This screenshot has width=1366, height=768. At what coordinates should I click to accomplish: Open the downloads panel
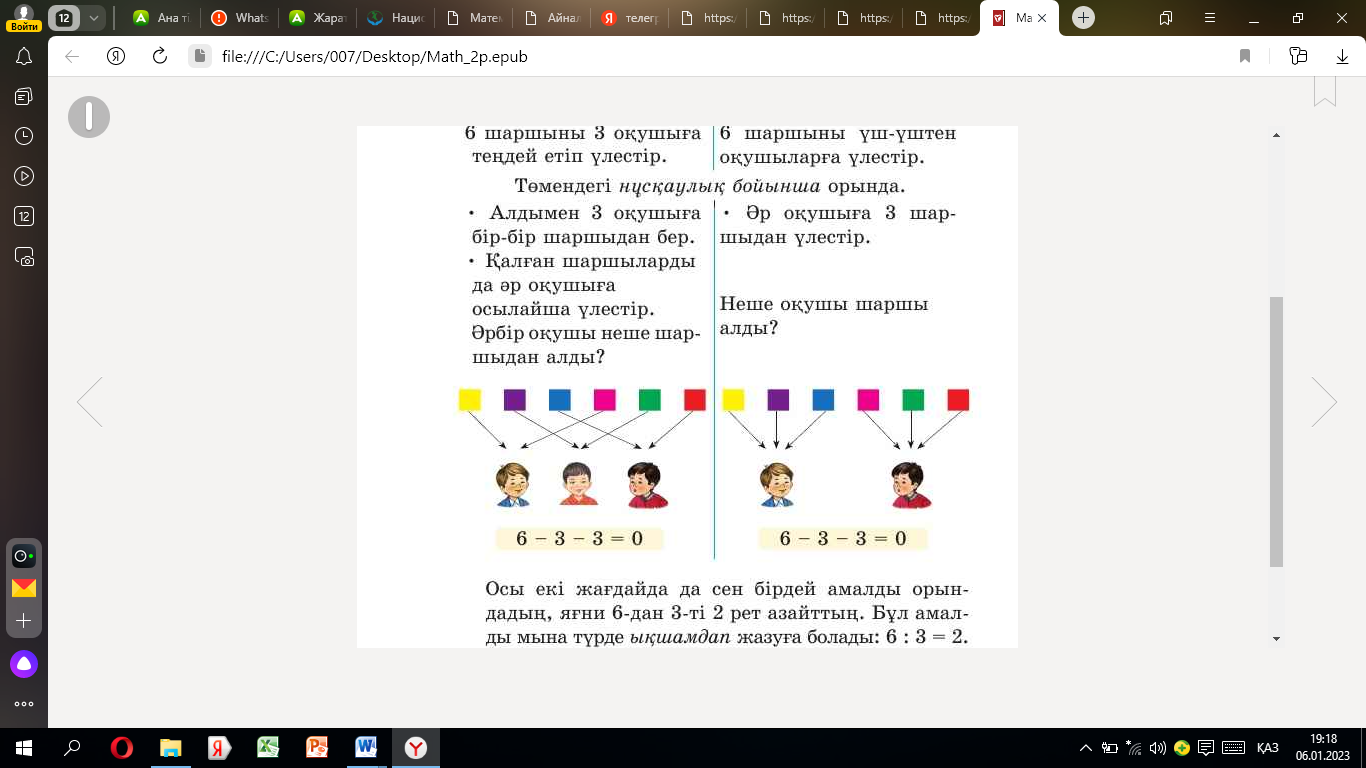tap(1342, 57)
